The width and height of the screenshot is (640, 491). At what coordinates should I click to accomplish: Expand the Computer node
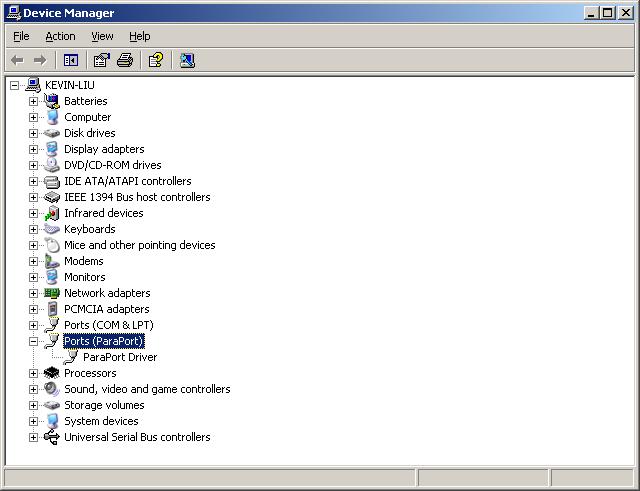click(33, 118)
